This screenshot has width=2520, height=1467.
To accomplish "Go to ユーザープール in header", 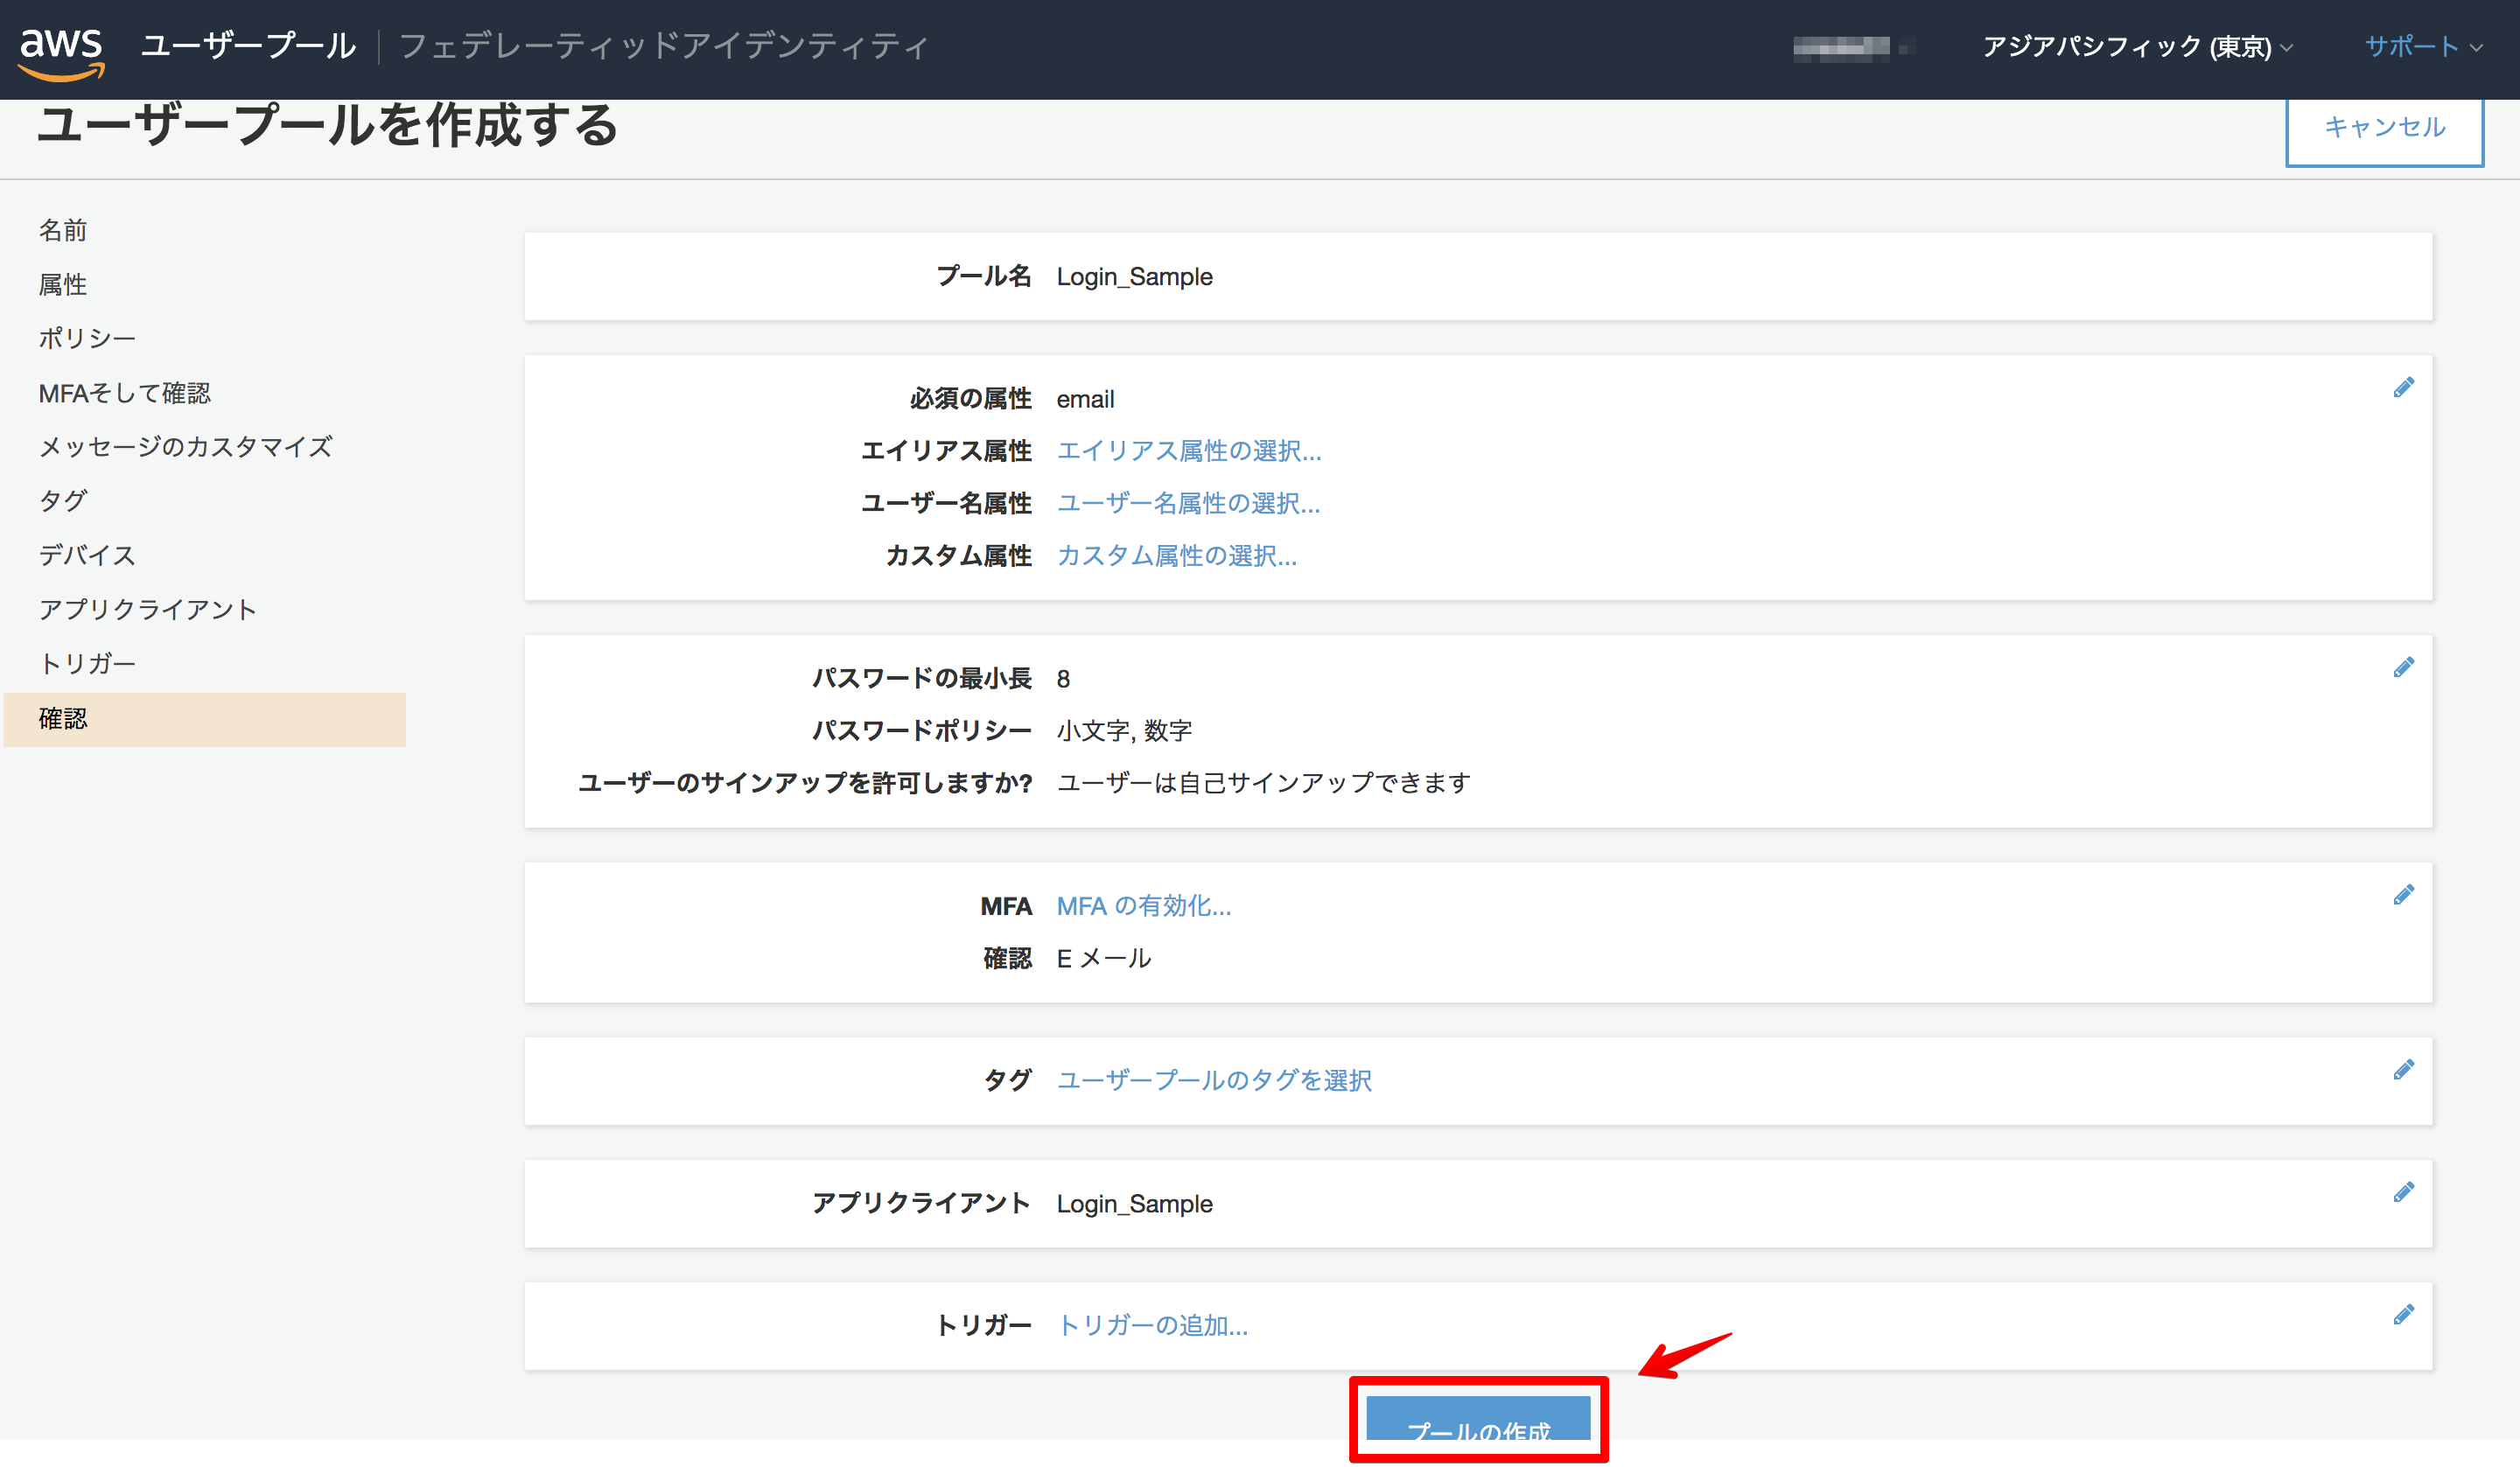I will coord(248,46).
